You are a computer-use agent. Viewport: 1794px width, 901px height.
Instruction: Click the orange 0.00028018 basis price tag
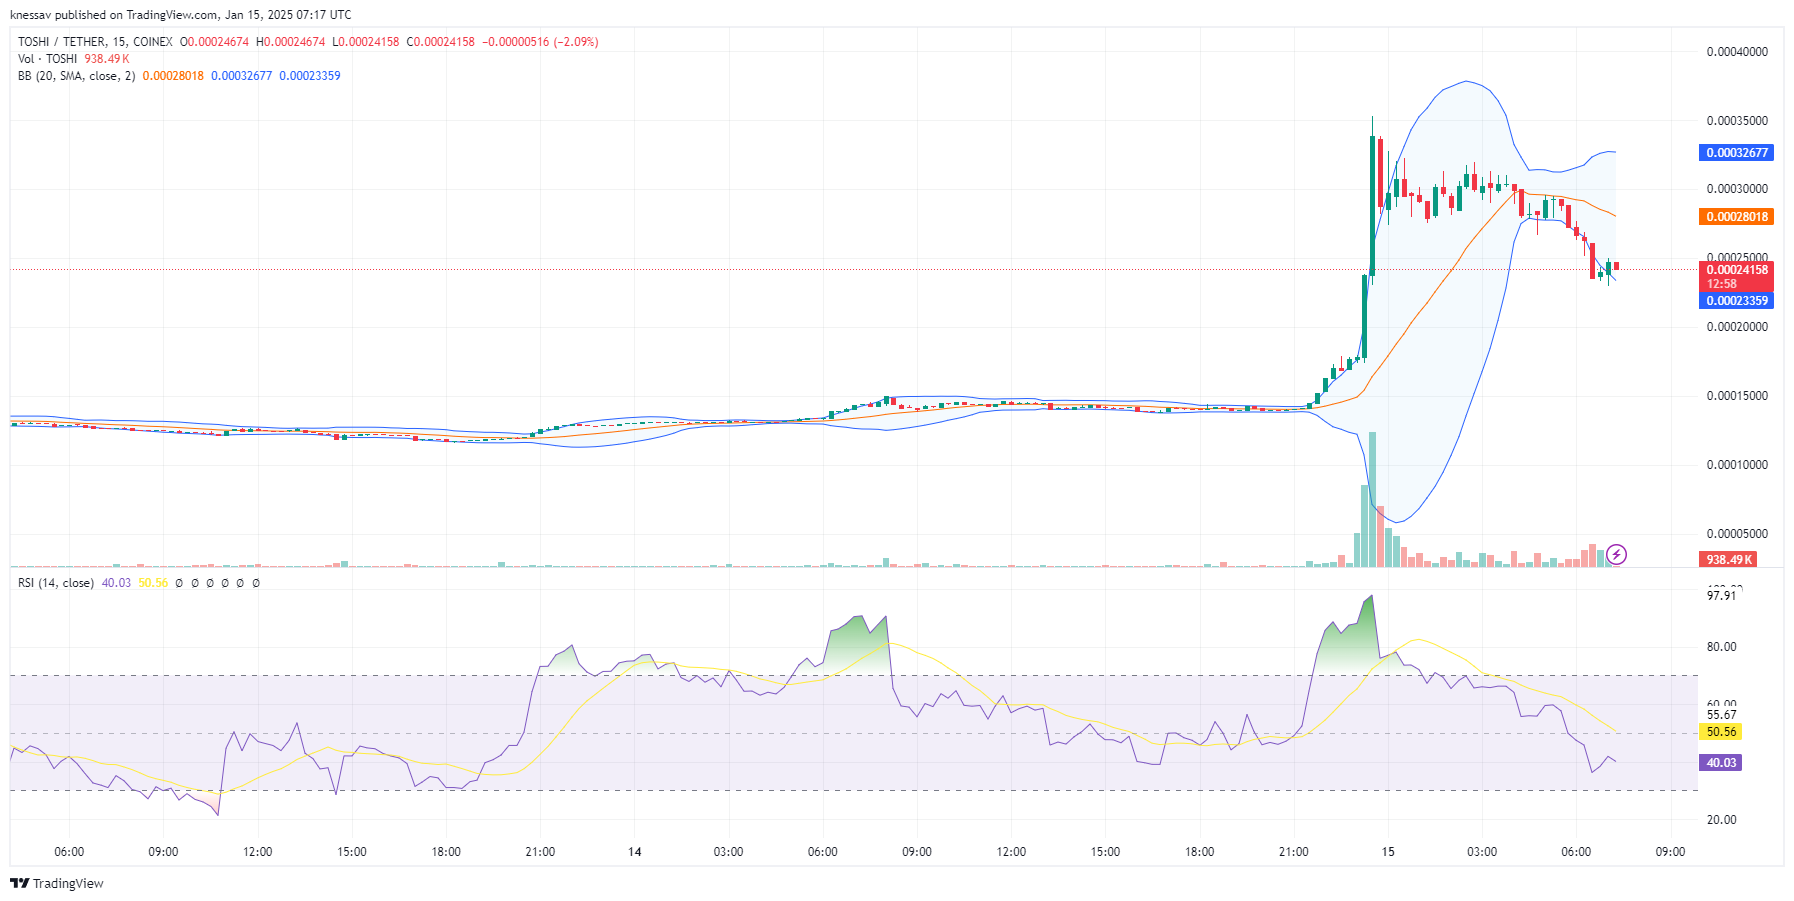click(1736, 217)
